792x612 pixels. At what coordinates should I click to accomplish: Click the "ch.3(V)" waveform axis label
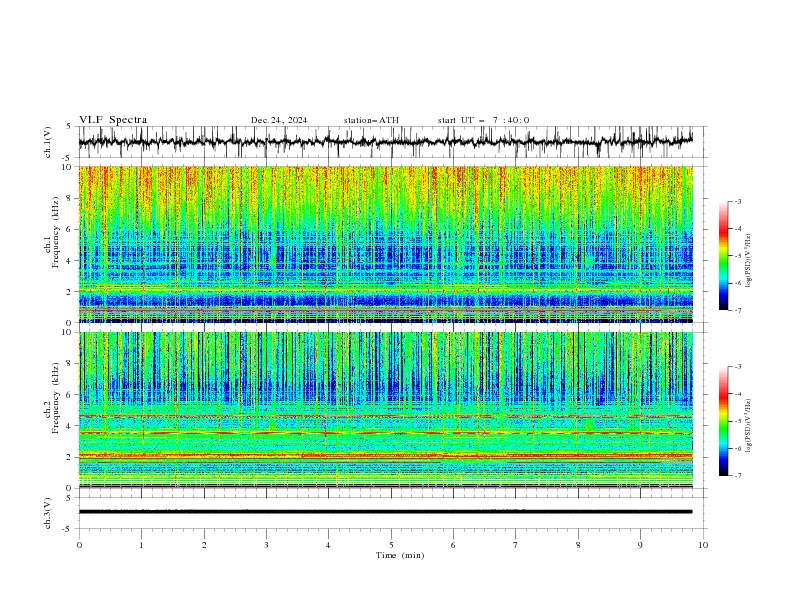point(47,513)
